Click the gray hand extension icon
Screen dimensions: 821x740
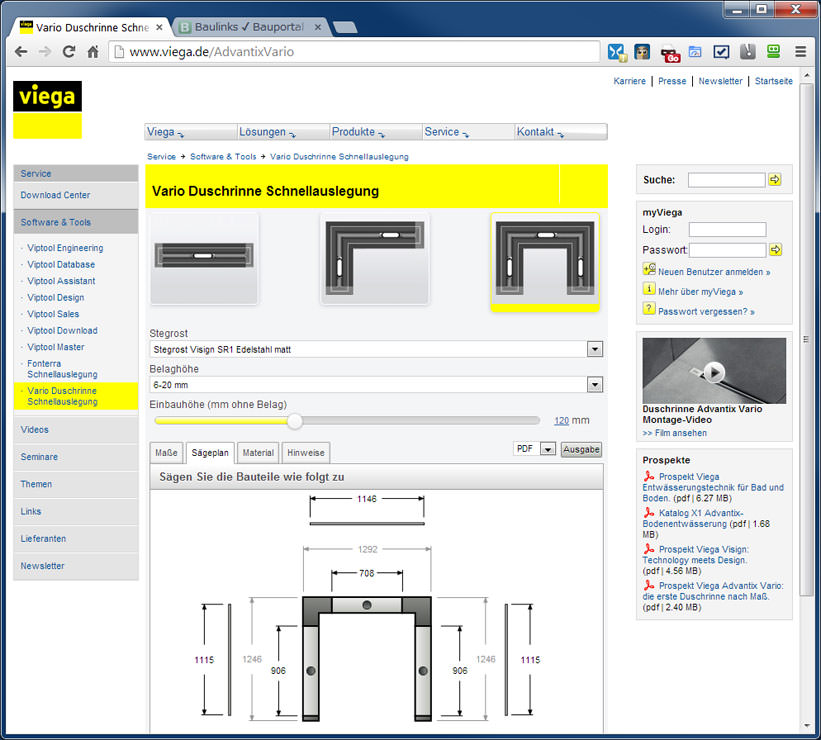748,51
